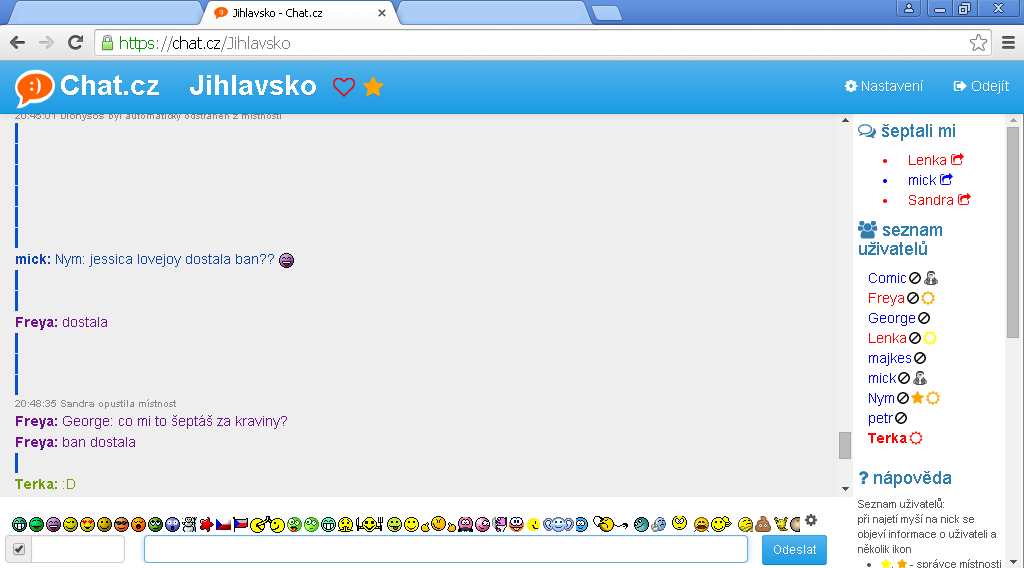Toggle ignore icon beside majkes

(x=920, y=358)
